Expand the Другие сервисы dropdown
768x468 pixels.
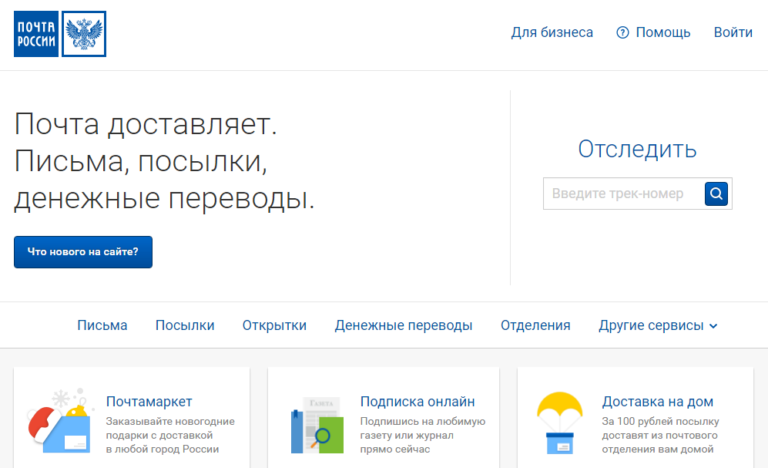tap(658, 325)
